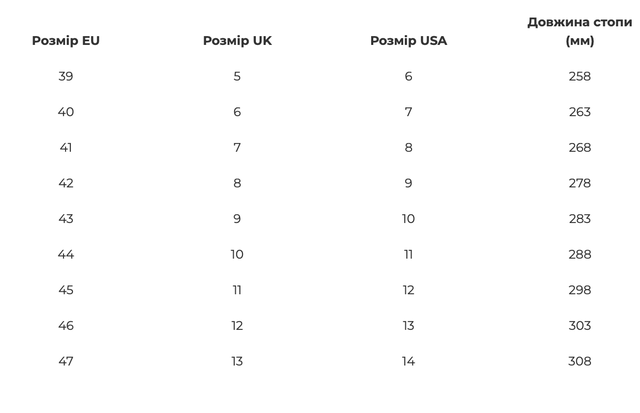Image resolution: width=640 pixels, height=413 pixels.
Task: Click EU size 42 in the table
Action: [x=66, y=183]
